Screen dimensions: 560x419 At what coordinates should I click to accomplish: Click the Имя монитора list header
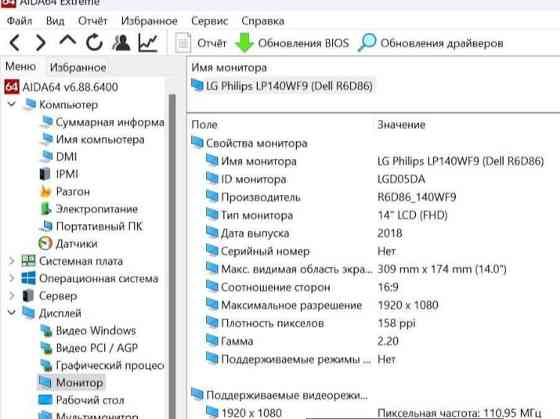pos(229,68)
